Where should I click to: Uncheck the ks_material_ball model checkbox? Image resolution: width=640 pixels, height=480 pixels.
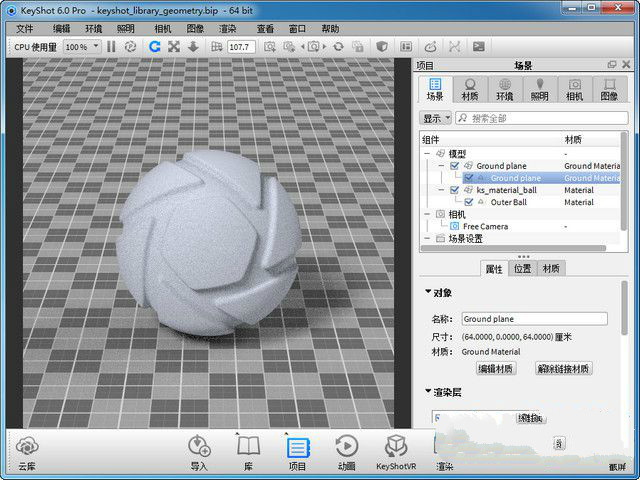click(455, 189)
